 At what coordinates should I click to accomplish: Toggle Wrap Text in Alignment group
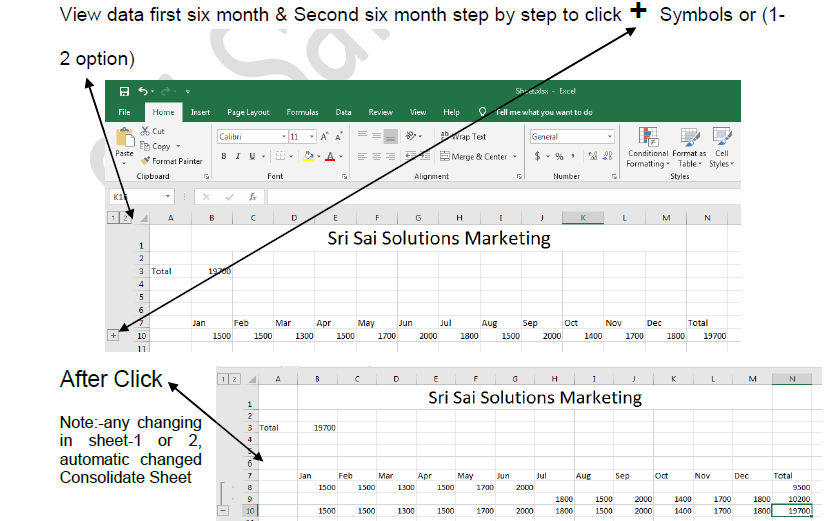[x=463, y=137]
